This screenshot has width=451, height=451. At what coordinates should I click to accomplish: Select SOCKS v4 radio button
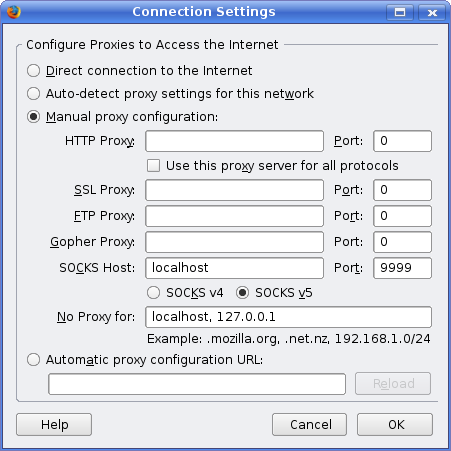[153, 293]
